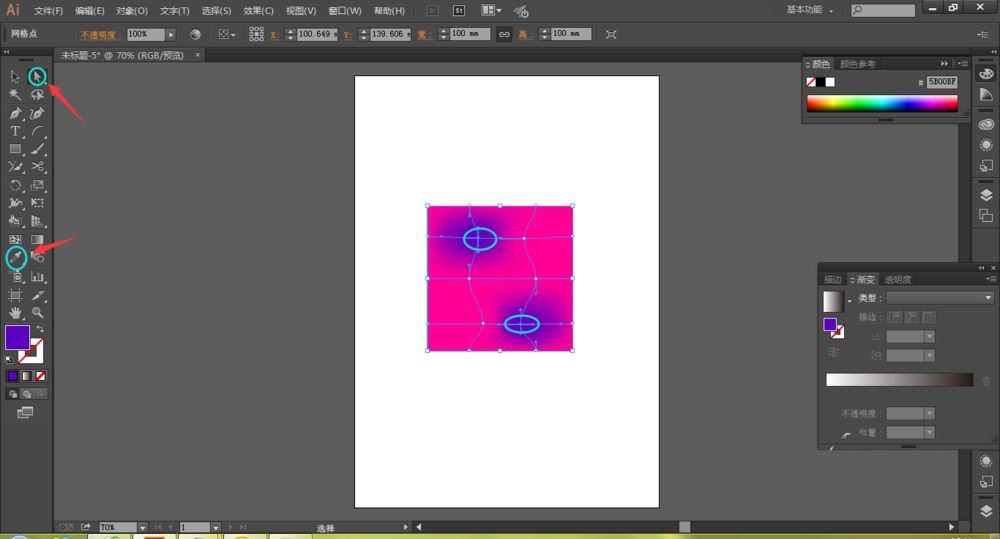The height and width of the screenshot is (539, 1000).
Task: Open the 编辑(E) menu
Action: click(89, 11)
